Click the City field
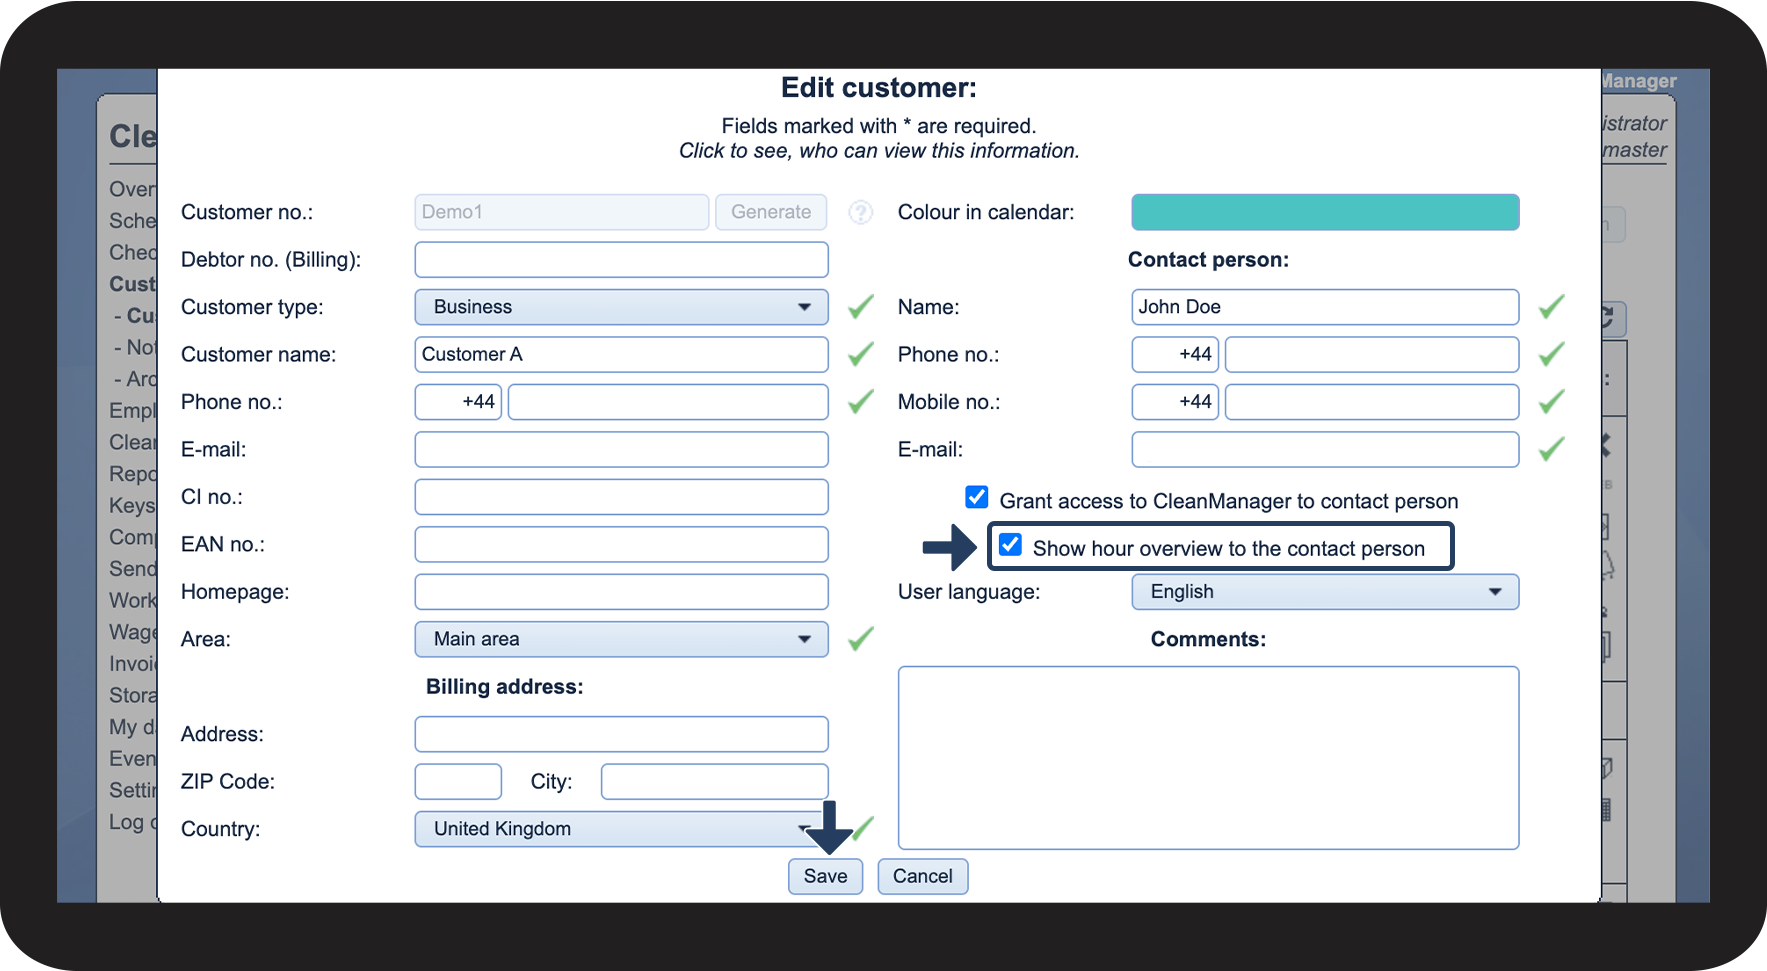 714,781
